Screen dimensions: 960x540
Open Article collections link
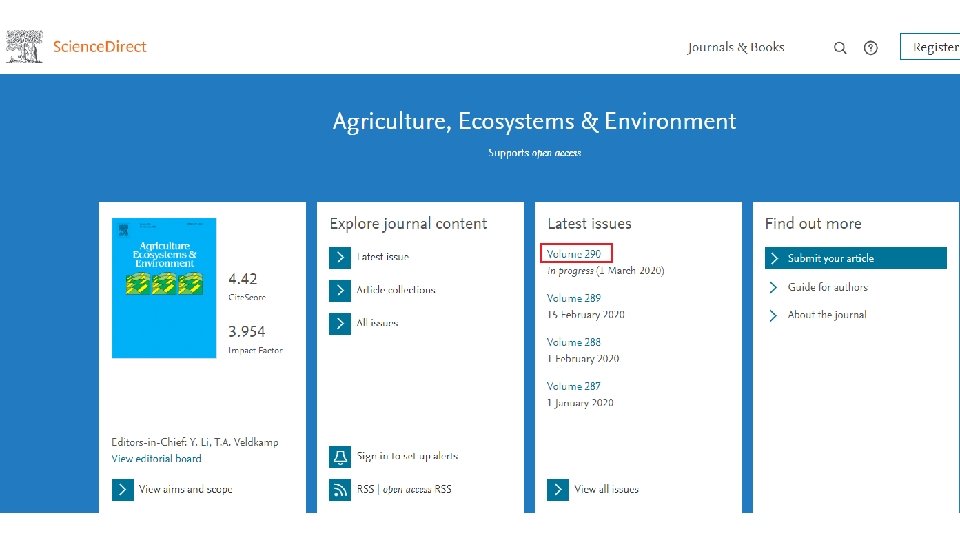tap(396, 290)
